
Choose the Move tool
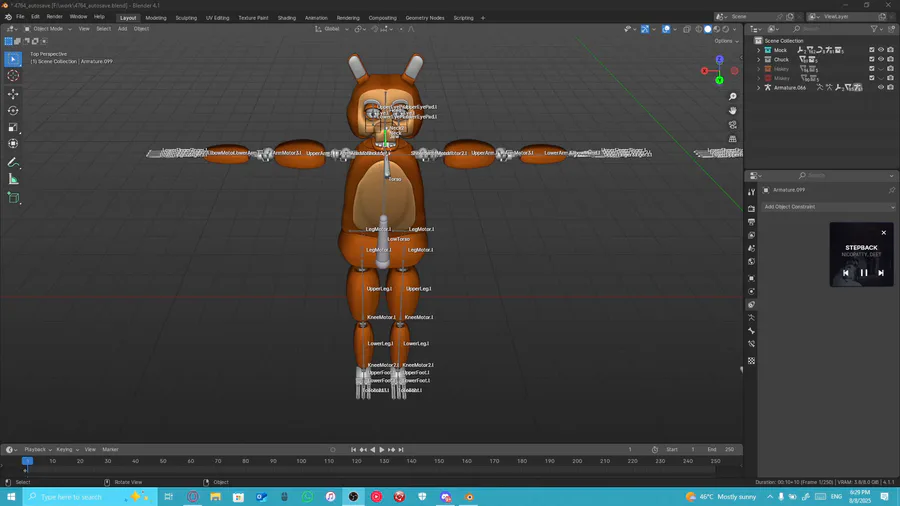click(x=13, y=94)
